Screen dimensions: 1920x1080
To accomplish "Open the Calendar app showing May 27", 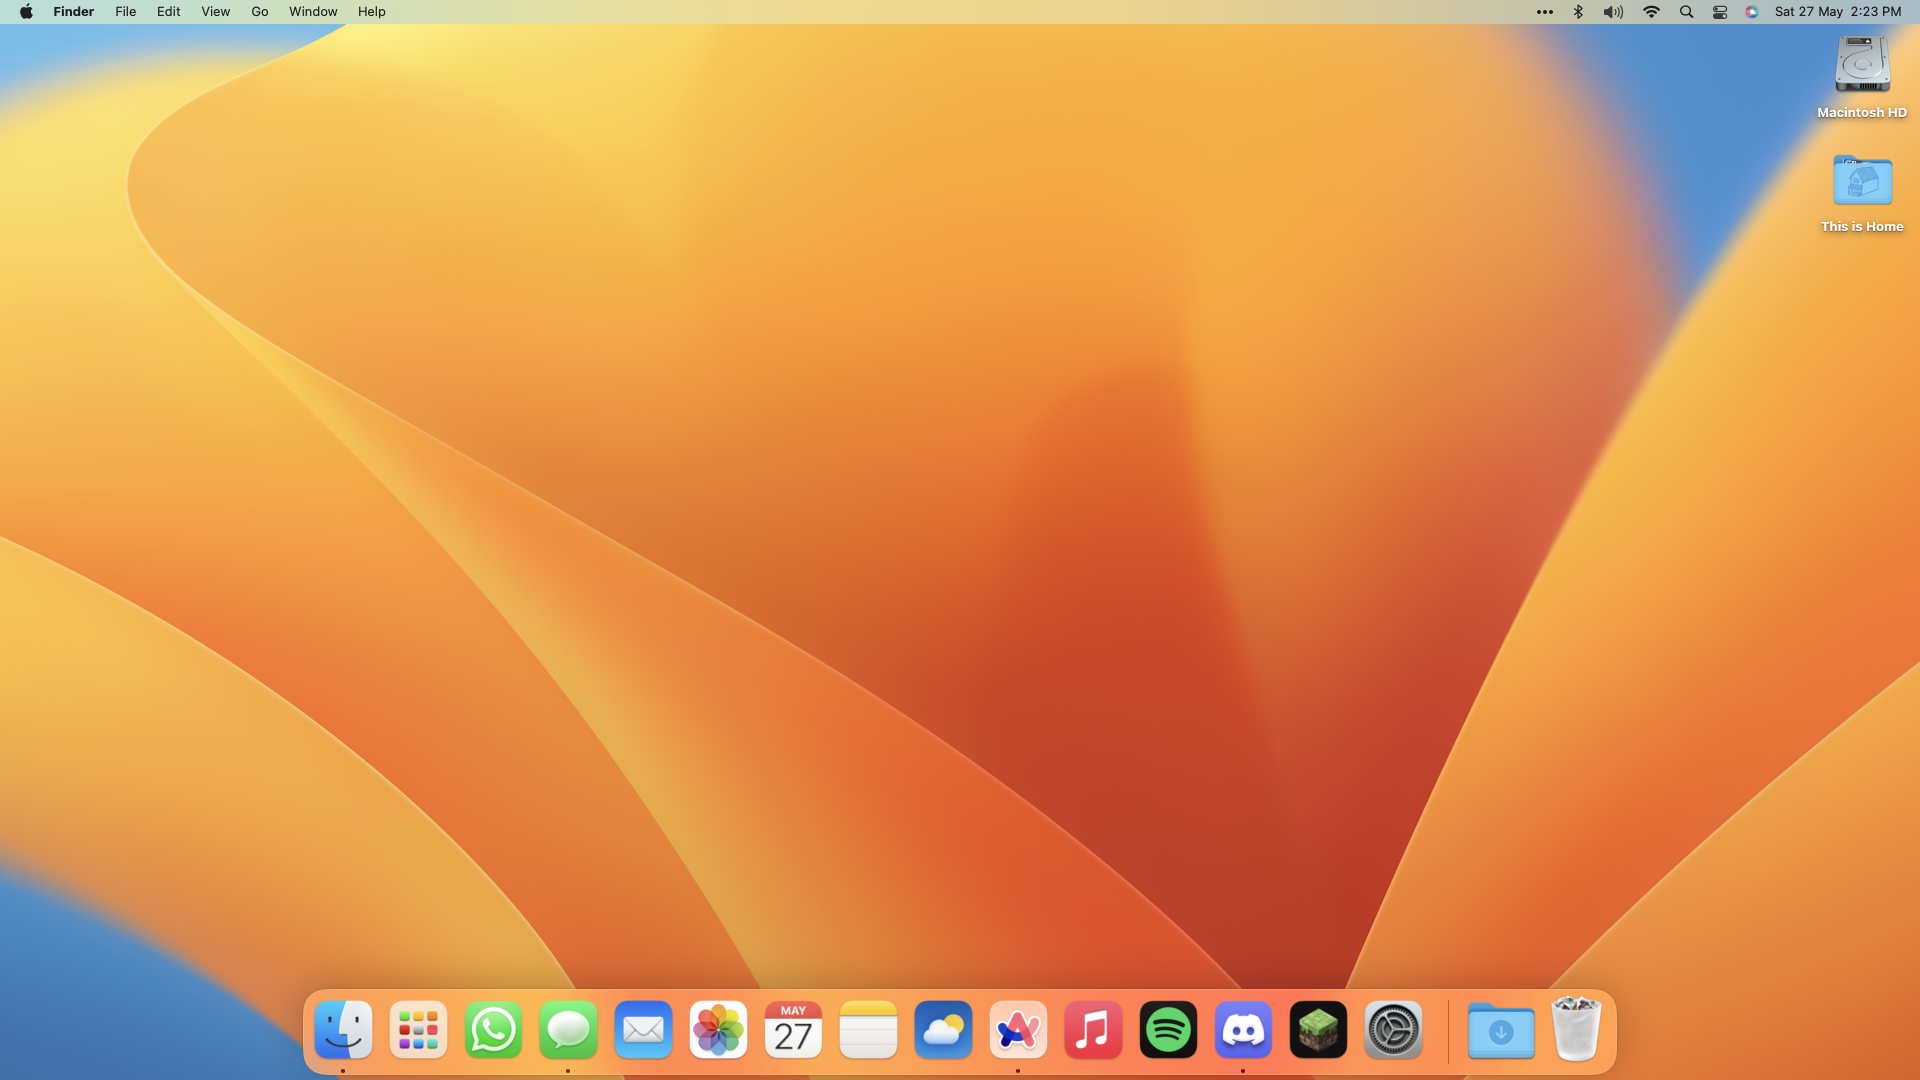I will pos(793,1029).
